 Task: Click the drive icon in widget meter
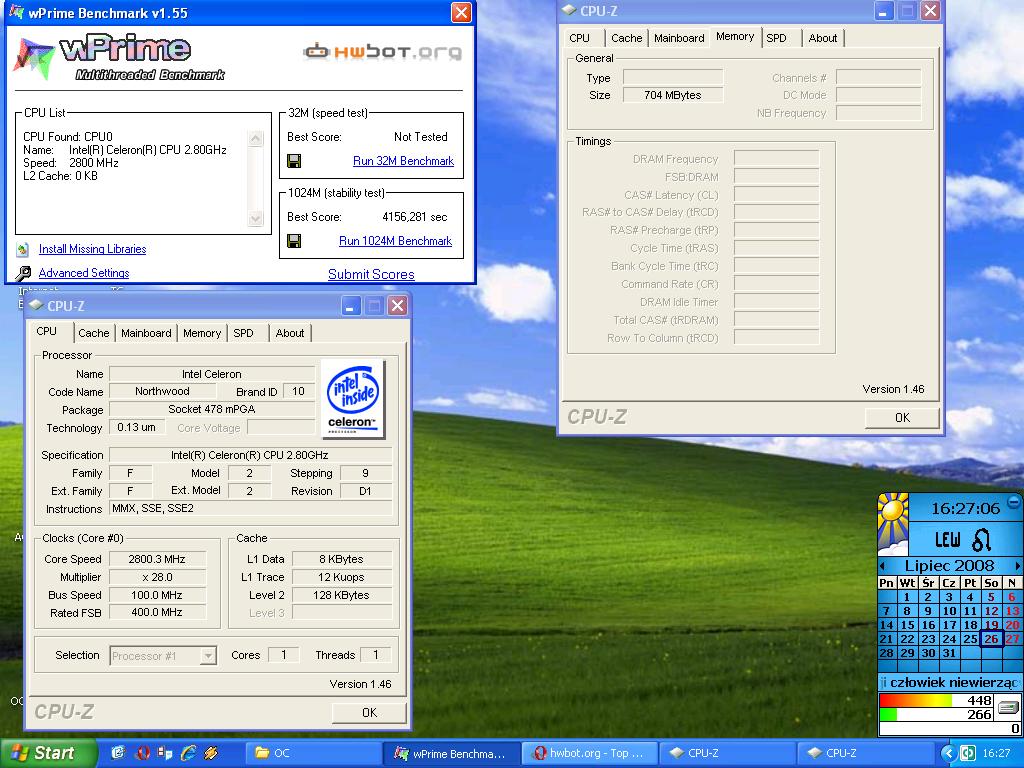click(x=1008, y=707)
